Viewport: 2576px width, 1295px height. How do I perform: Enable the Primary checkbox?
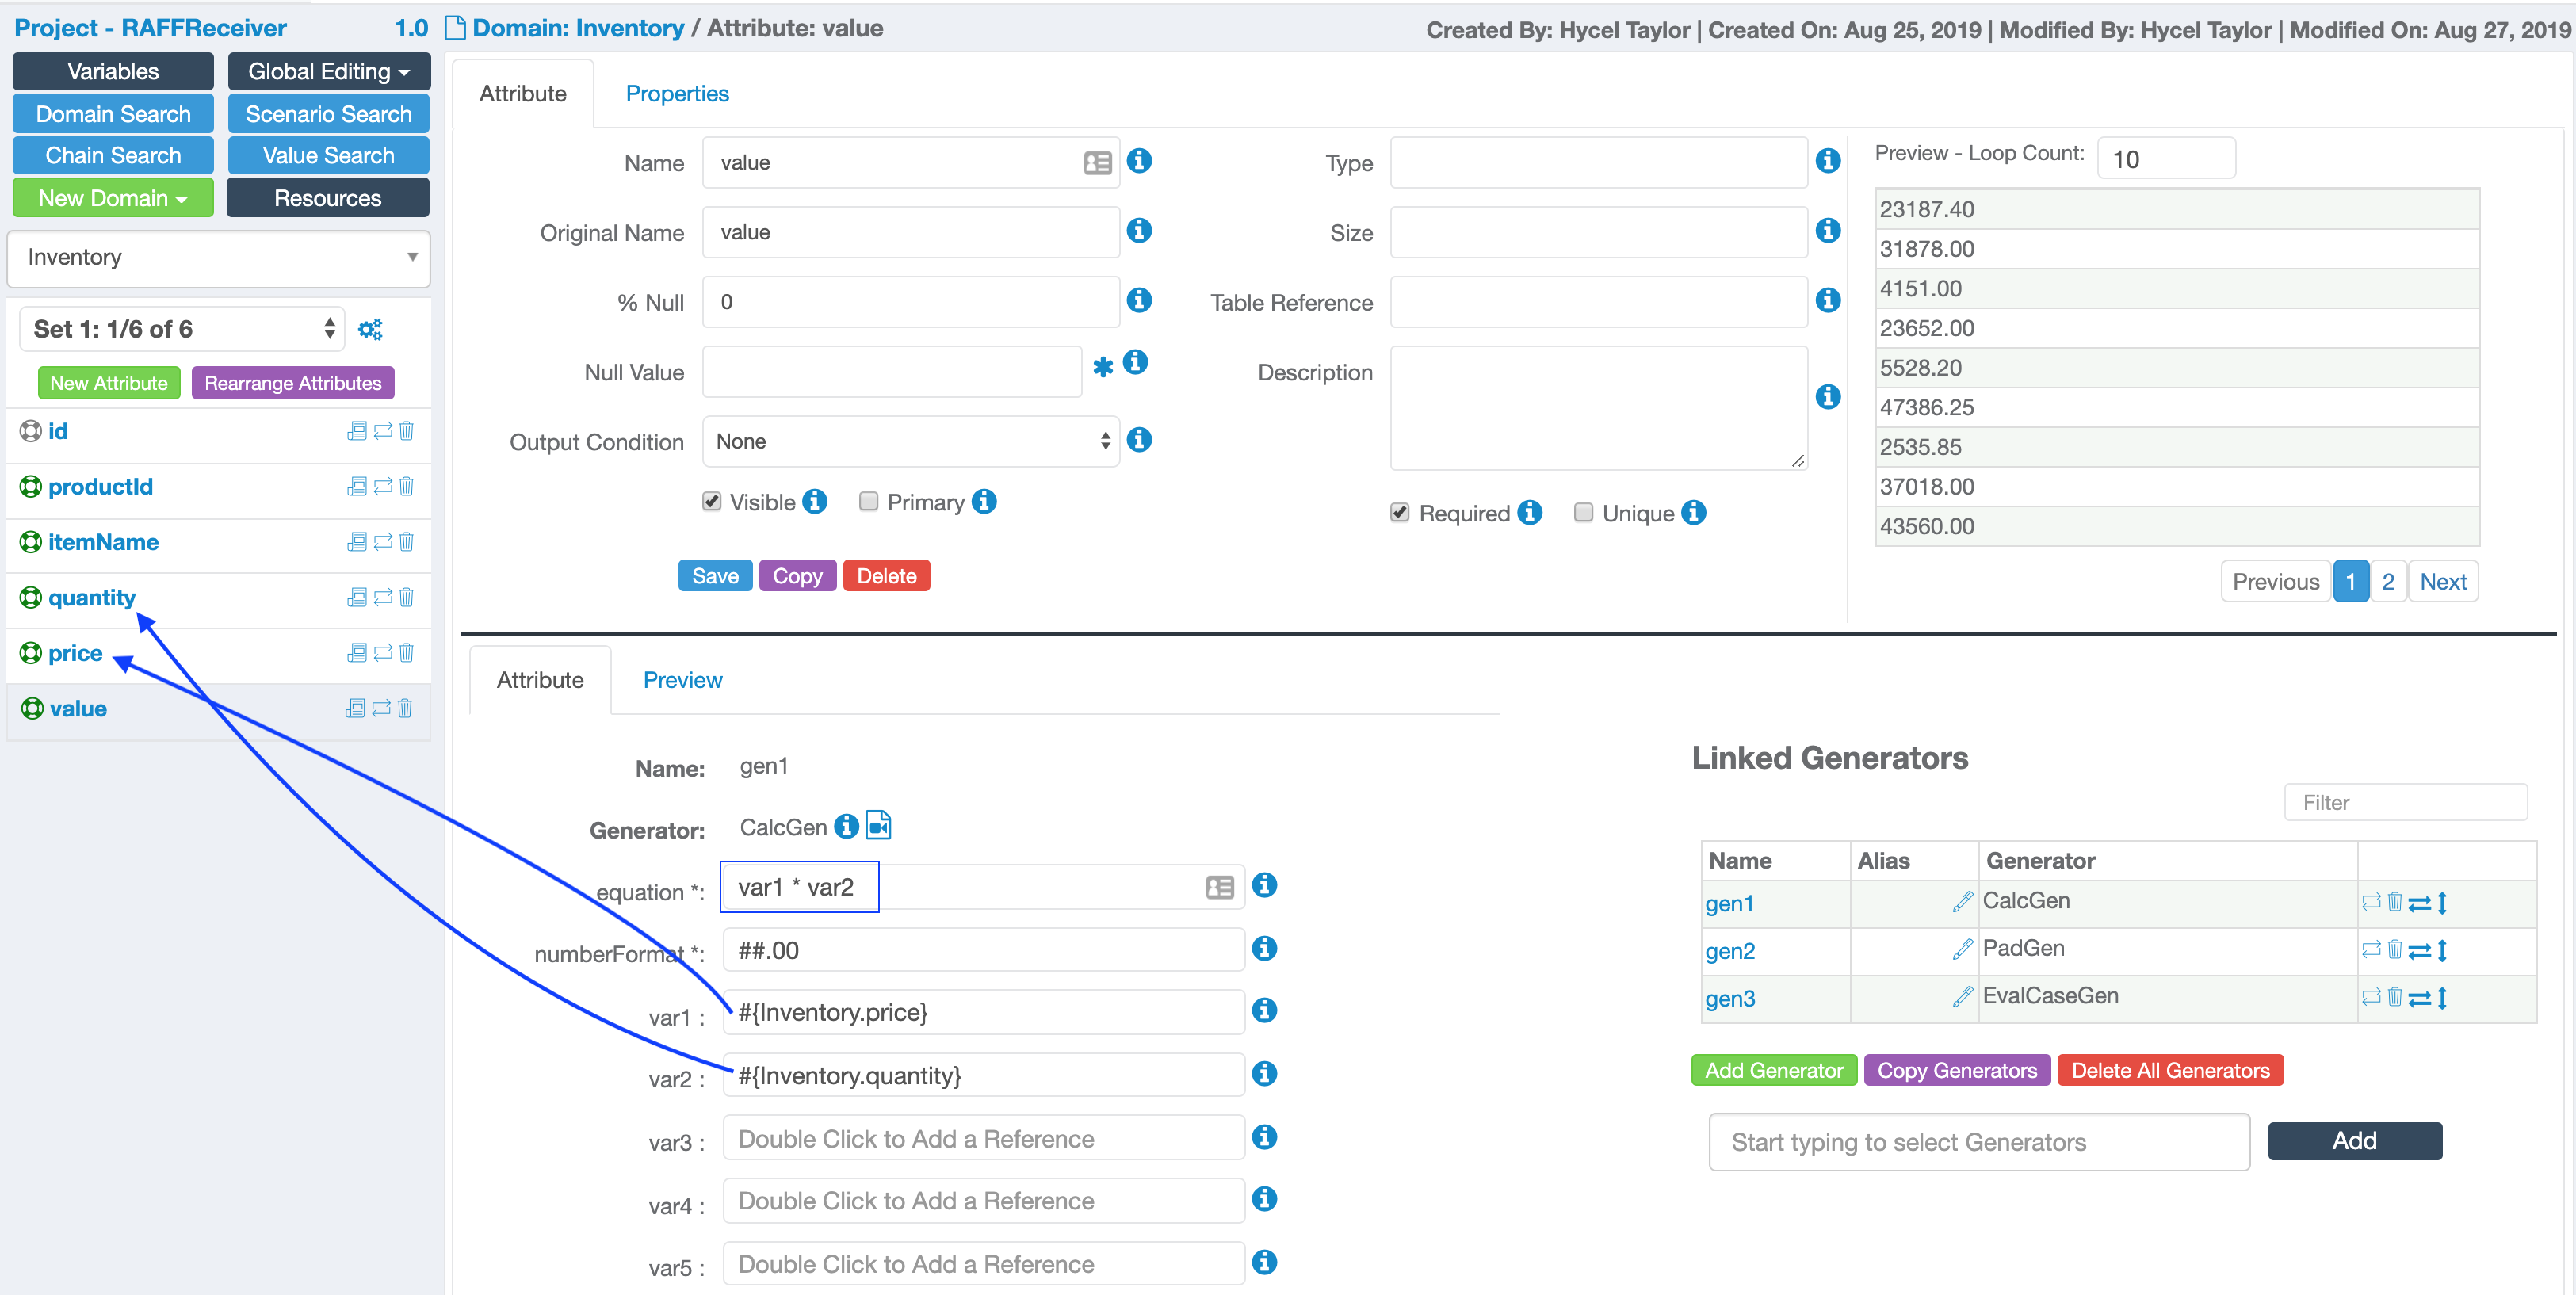(869, 502)
